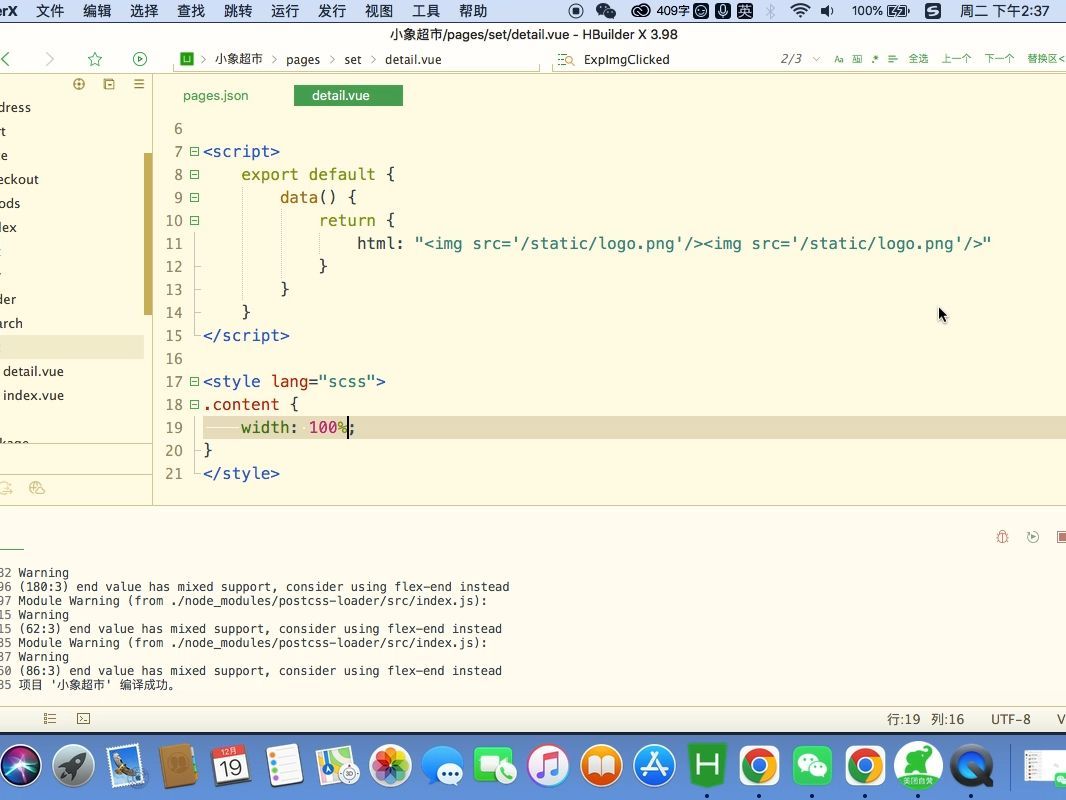Click the volume speaker icon in menu bar

(x=827, y=11)
